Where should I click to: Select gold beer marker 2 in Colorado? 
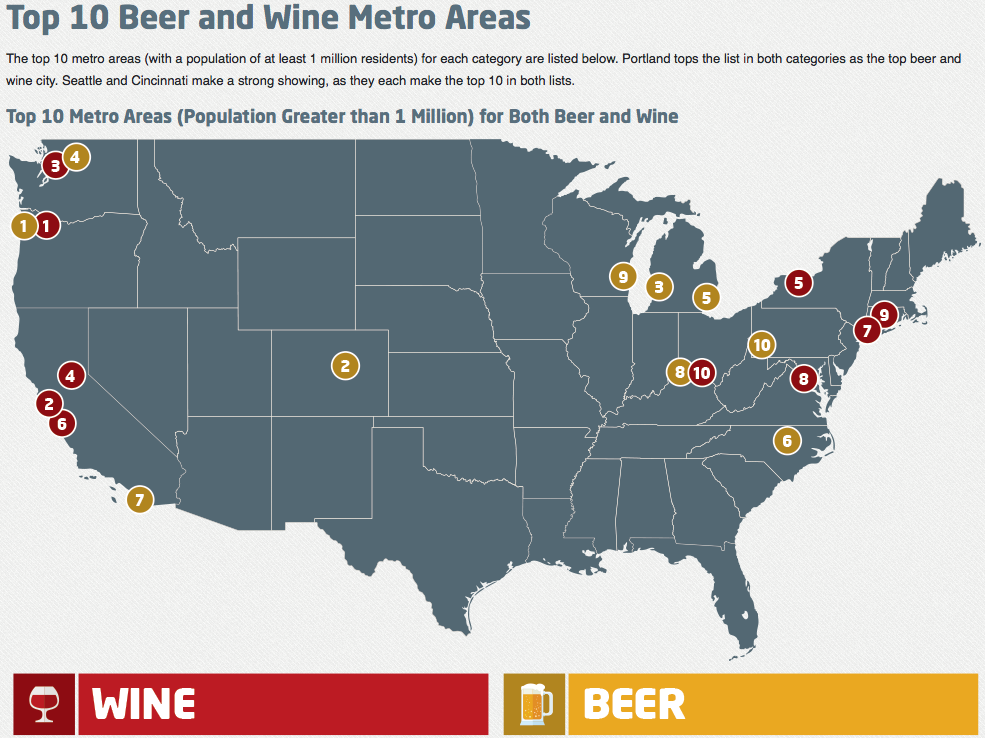point(345,366)
